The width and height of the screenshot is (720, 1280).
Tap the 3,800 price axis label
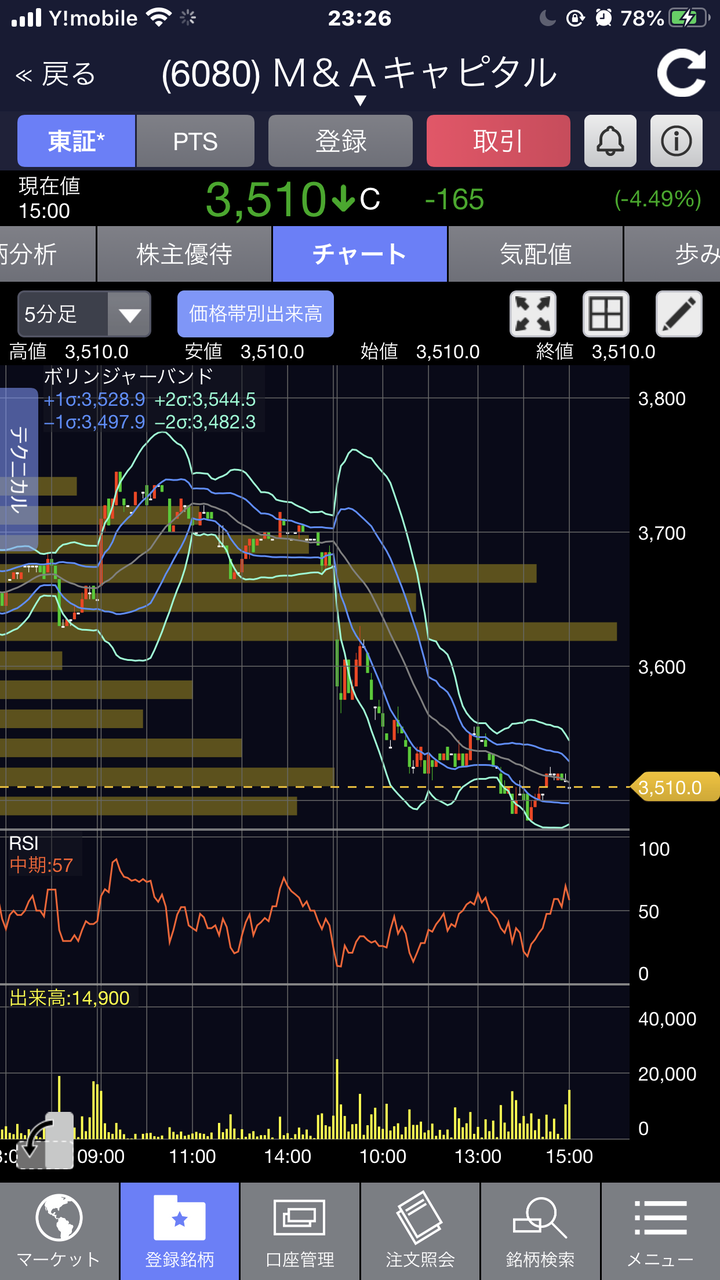pos(662,399)
